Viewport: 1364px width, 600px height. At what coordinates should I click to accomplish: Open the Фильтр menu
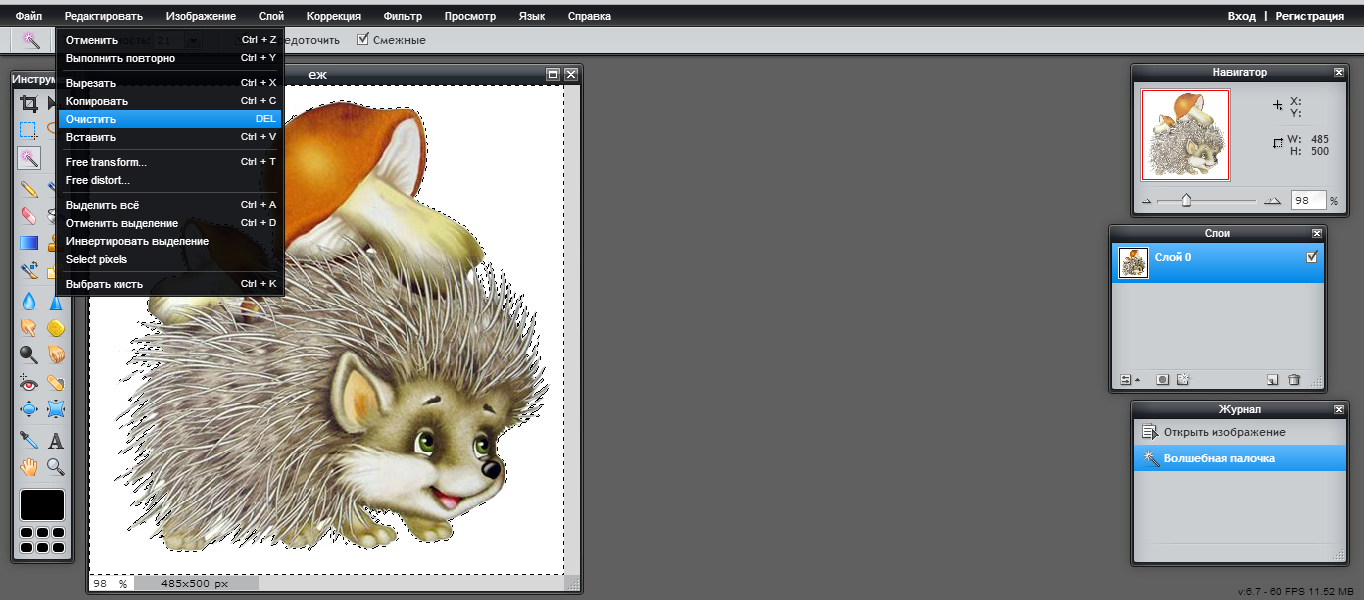[402, 16]
